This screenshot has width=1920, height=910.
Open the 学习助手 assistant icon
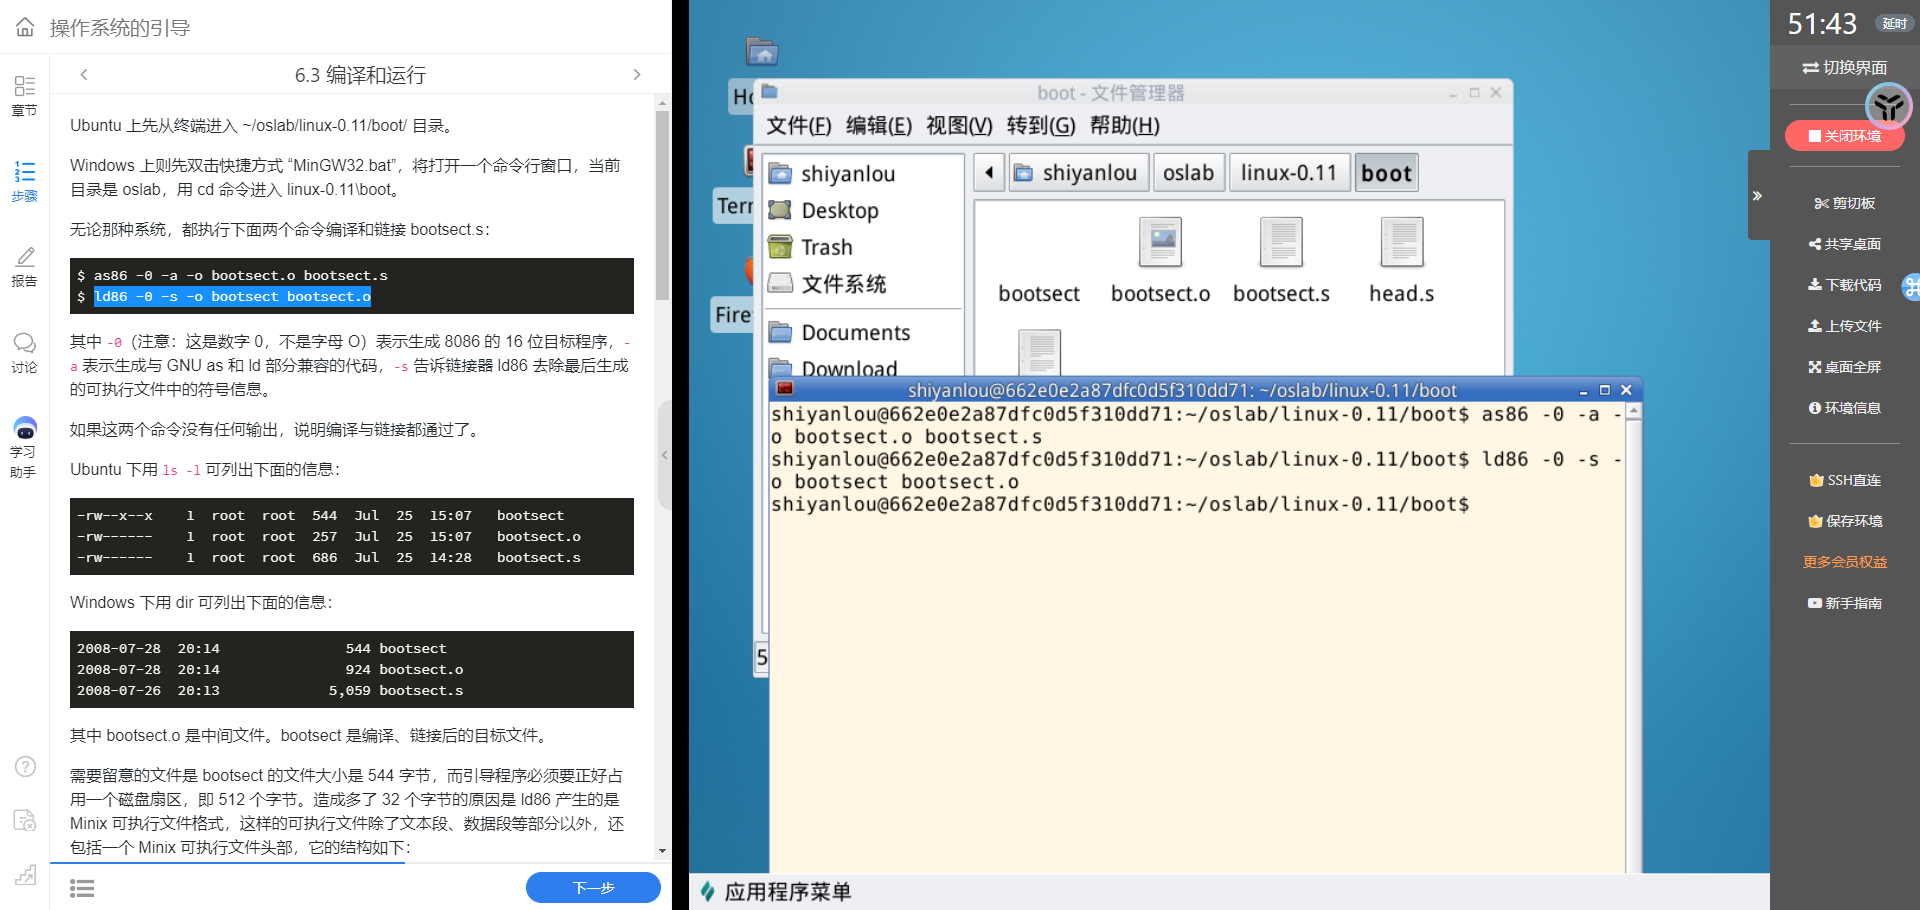tap(24, 447)
